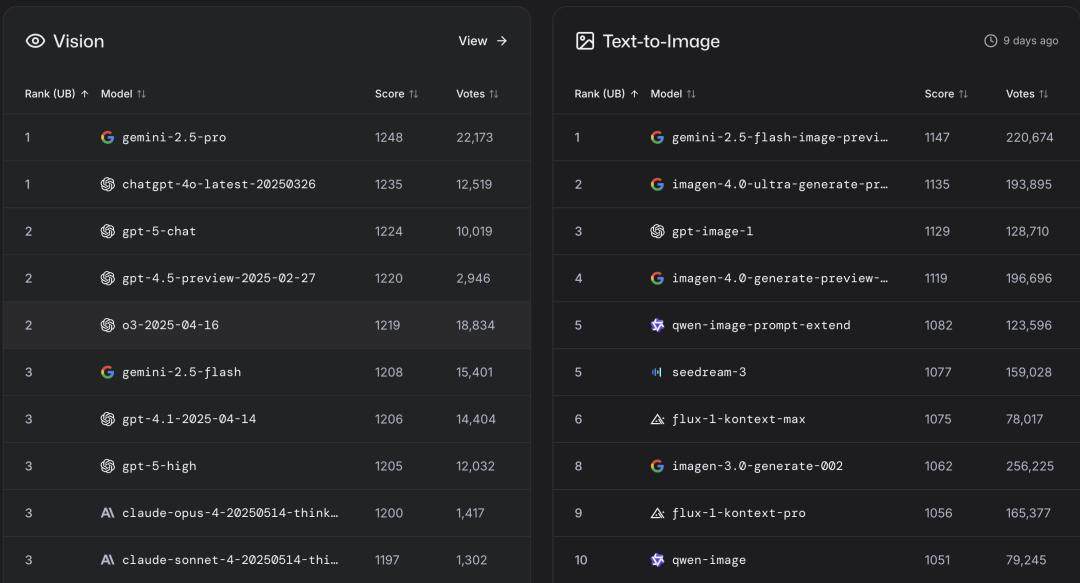Click the Google logo beside gemini-2.5-flash

coord(107,372)
